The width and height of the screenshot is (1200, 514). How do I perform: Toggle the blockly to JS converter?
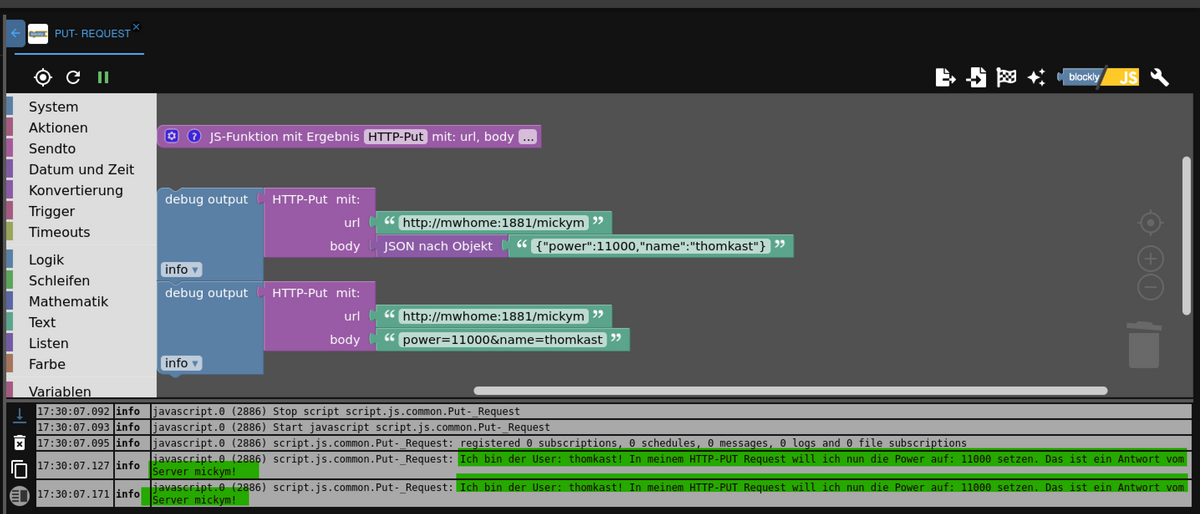point(1099,77)
